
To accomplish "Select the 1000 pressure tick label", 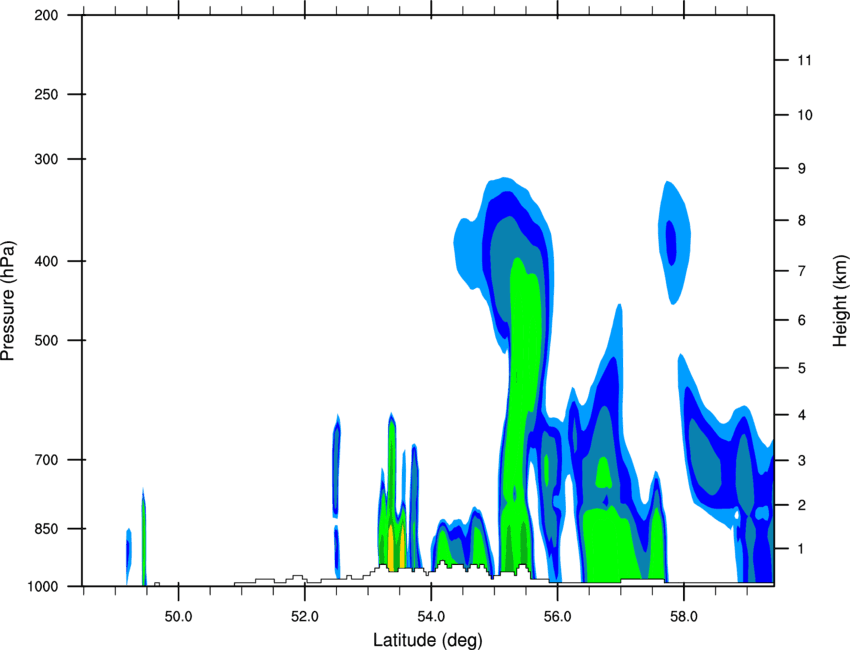I will point(43,586).
